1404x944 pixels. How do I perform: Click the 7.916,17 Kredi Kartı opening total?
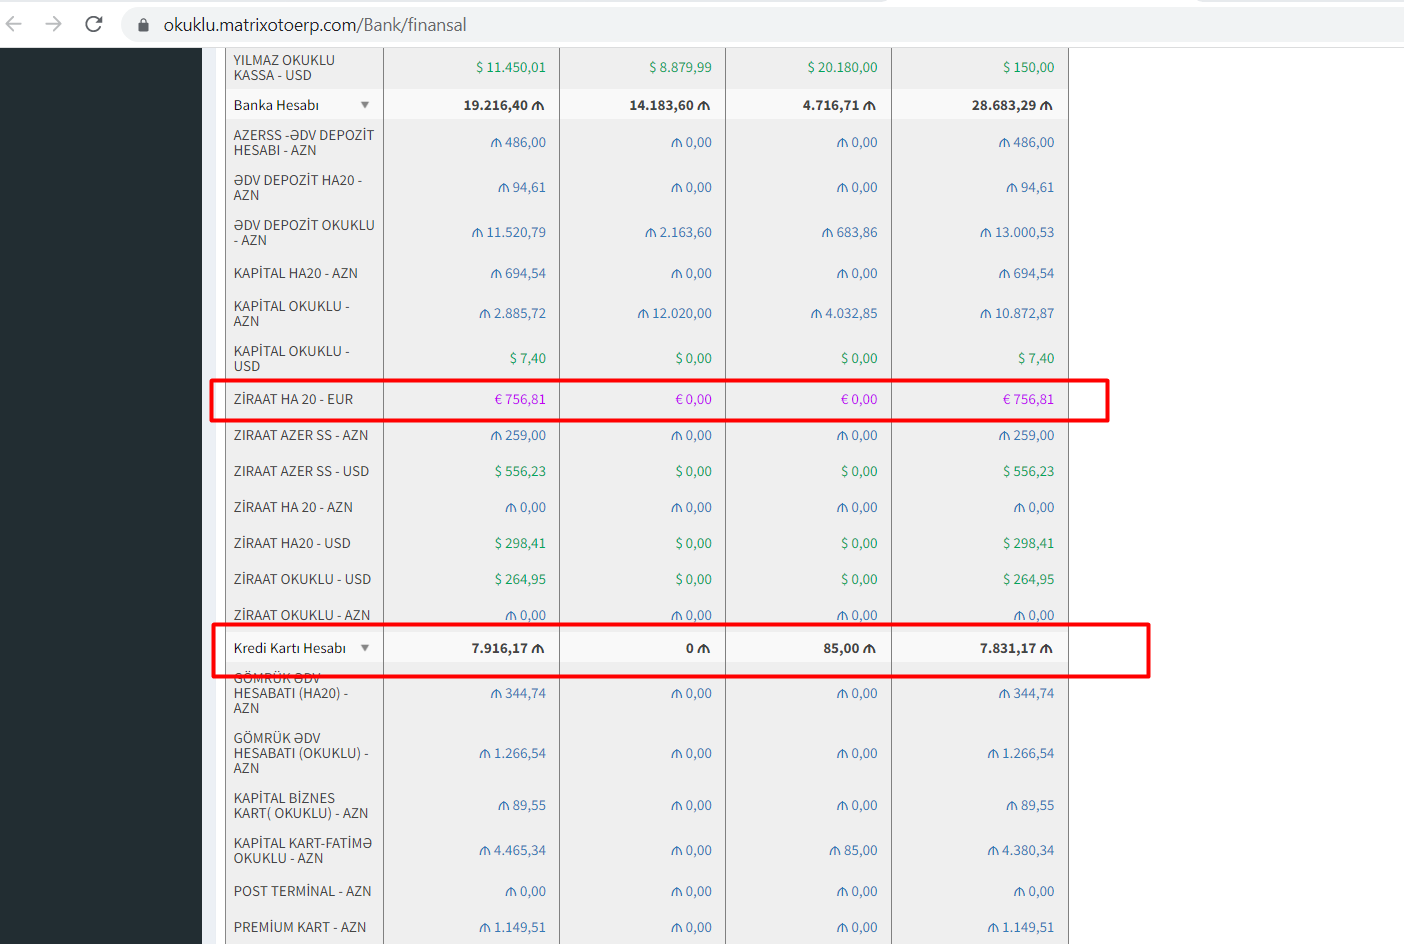(x=507, y=648)
